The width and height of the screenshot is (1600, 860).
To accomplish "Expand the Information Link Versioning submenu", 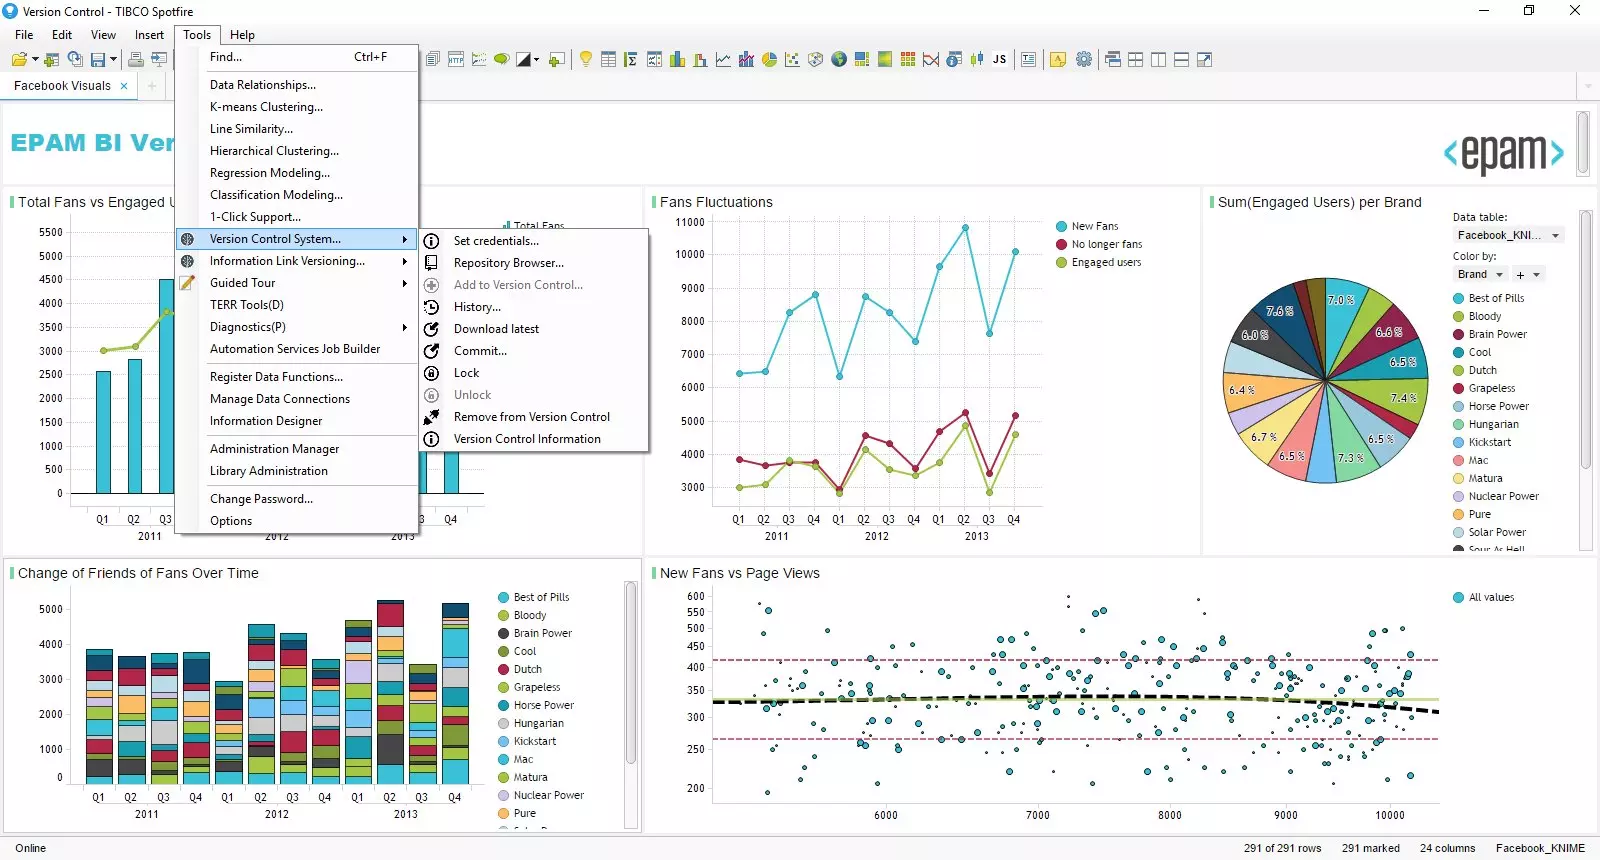I will (287, 261).
